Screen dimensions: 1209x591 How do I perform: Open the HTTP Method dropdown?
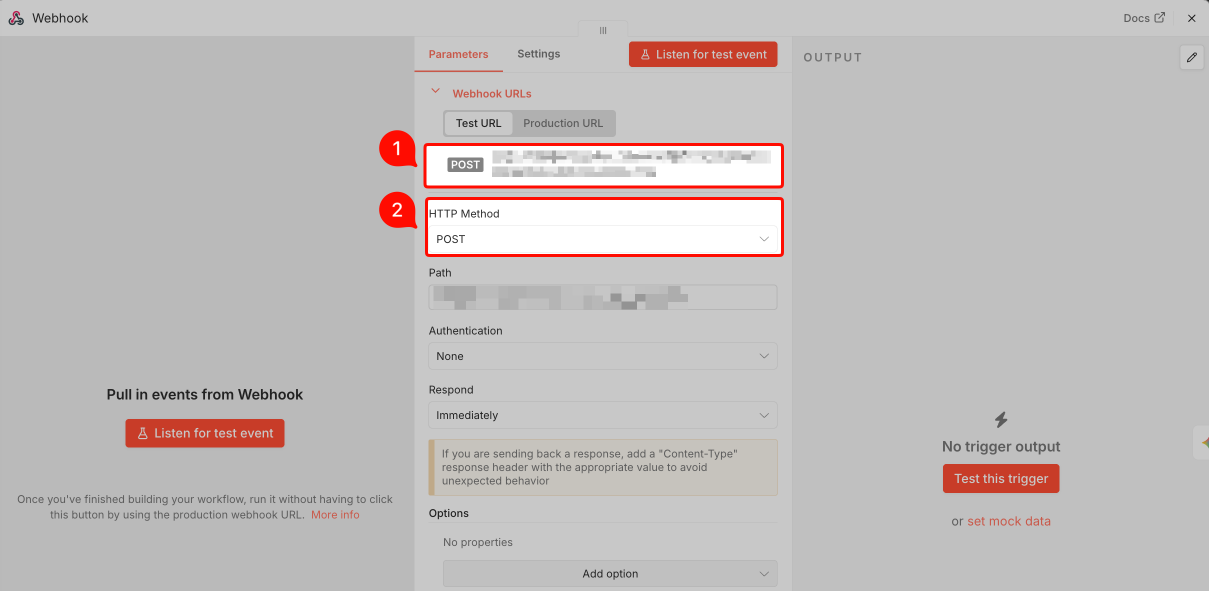coord(604,239)
